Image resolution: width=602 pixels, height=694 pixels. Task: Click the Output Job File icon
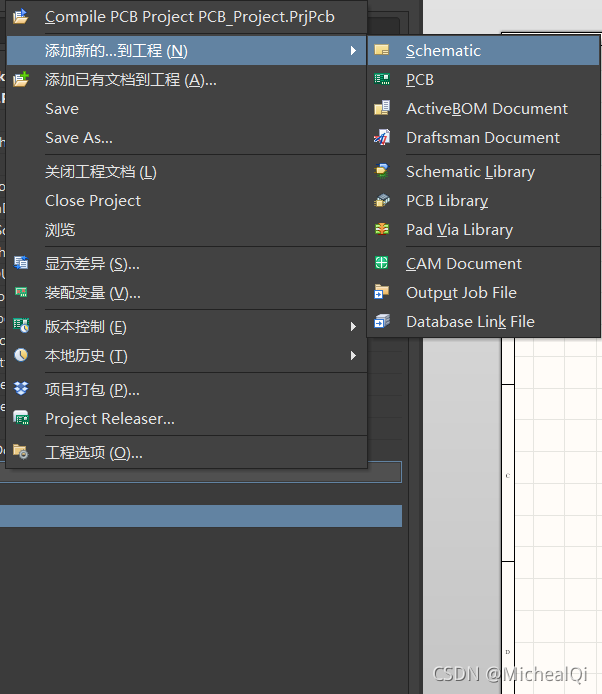(x=382, y=292)
